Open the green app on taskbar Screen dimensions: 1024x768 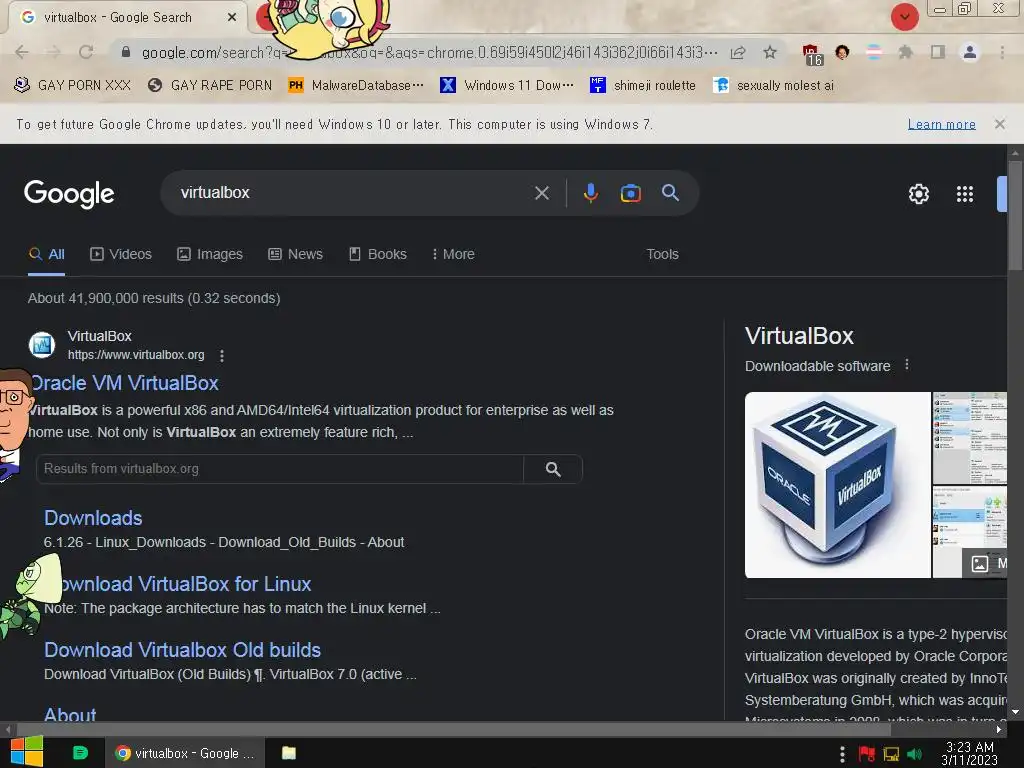coord(80,753)
